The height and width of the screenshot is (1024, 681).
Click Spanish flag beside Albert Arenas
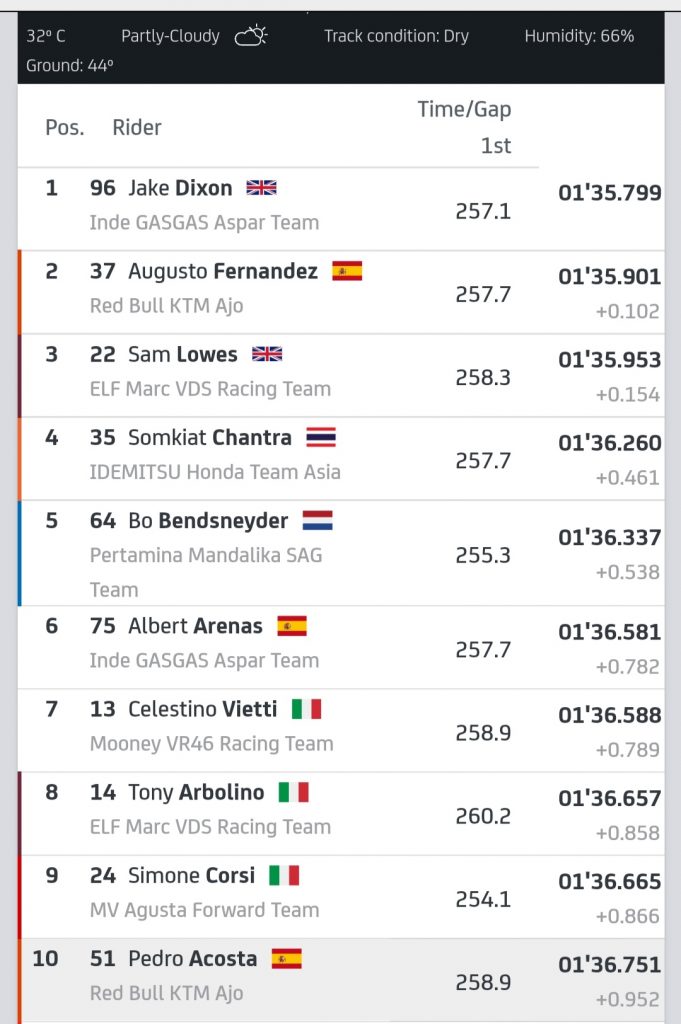(x=292, y=626)
